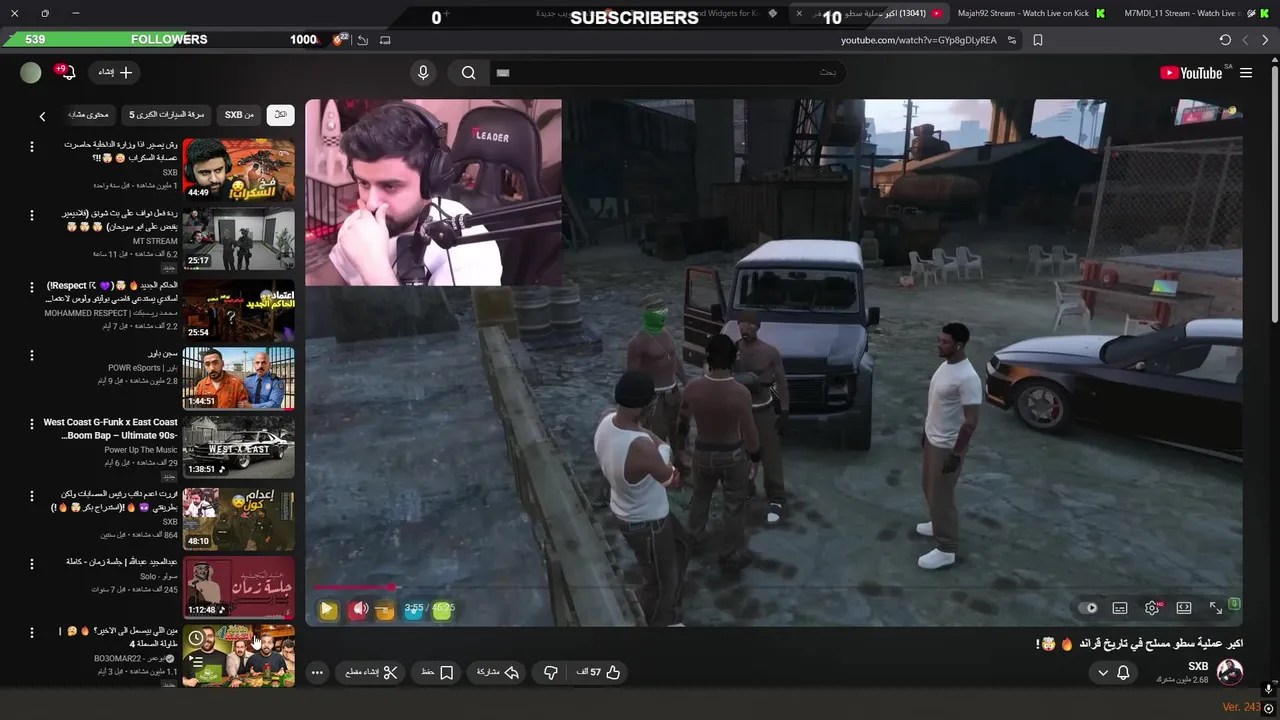Play the video in the player
The height and width of the screenshot is (720, 1280).
327,609
